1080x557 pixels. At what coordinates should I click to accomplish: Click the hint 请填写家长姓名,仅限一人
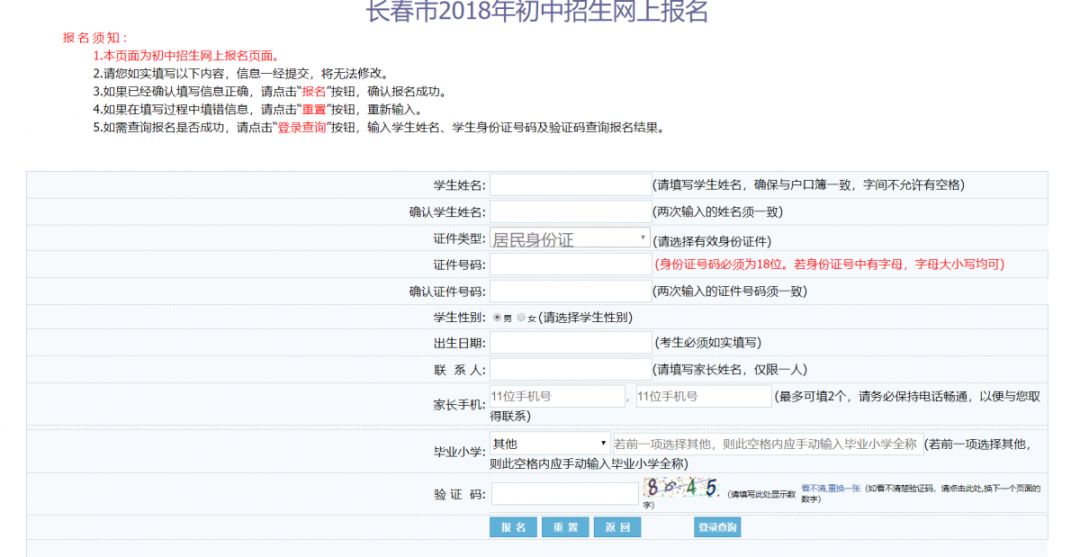730,370
